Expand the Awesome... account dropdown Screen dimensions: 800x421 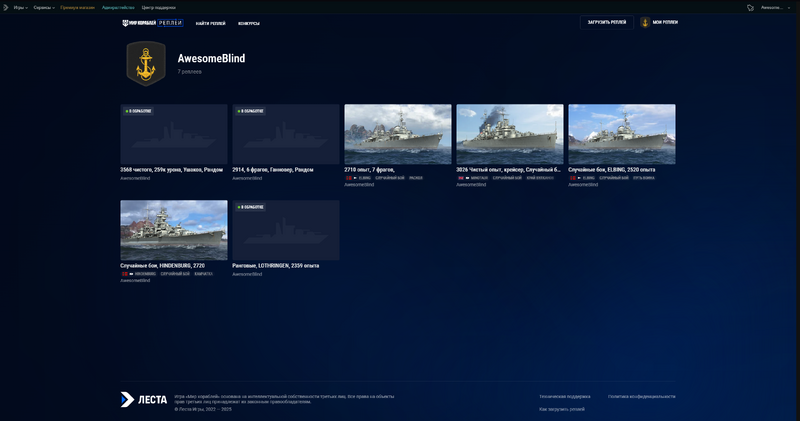tap(775, 8)
